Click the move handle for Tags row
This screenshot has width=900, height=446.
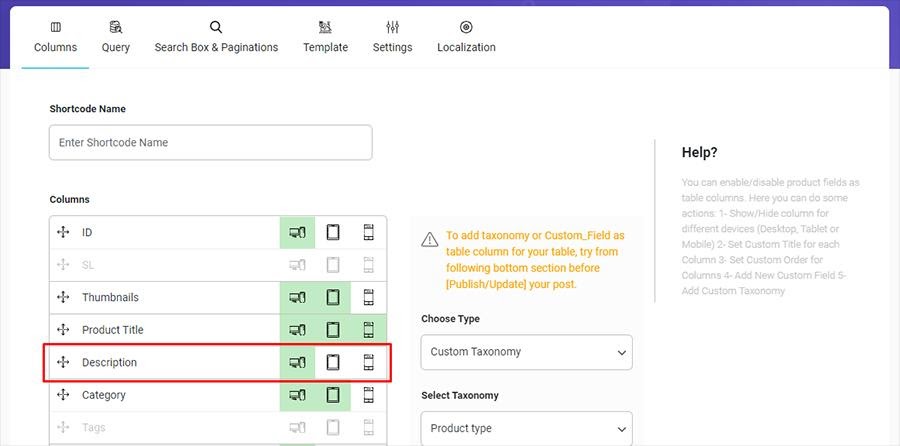point(63,427)
